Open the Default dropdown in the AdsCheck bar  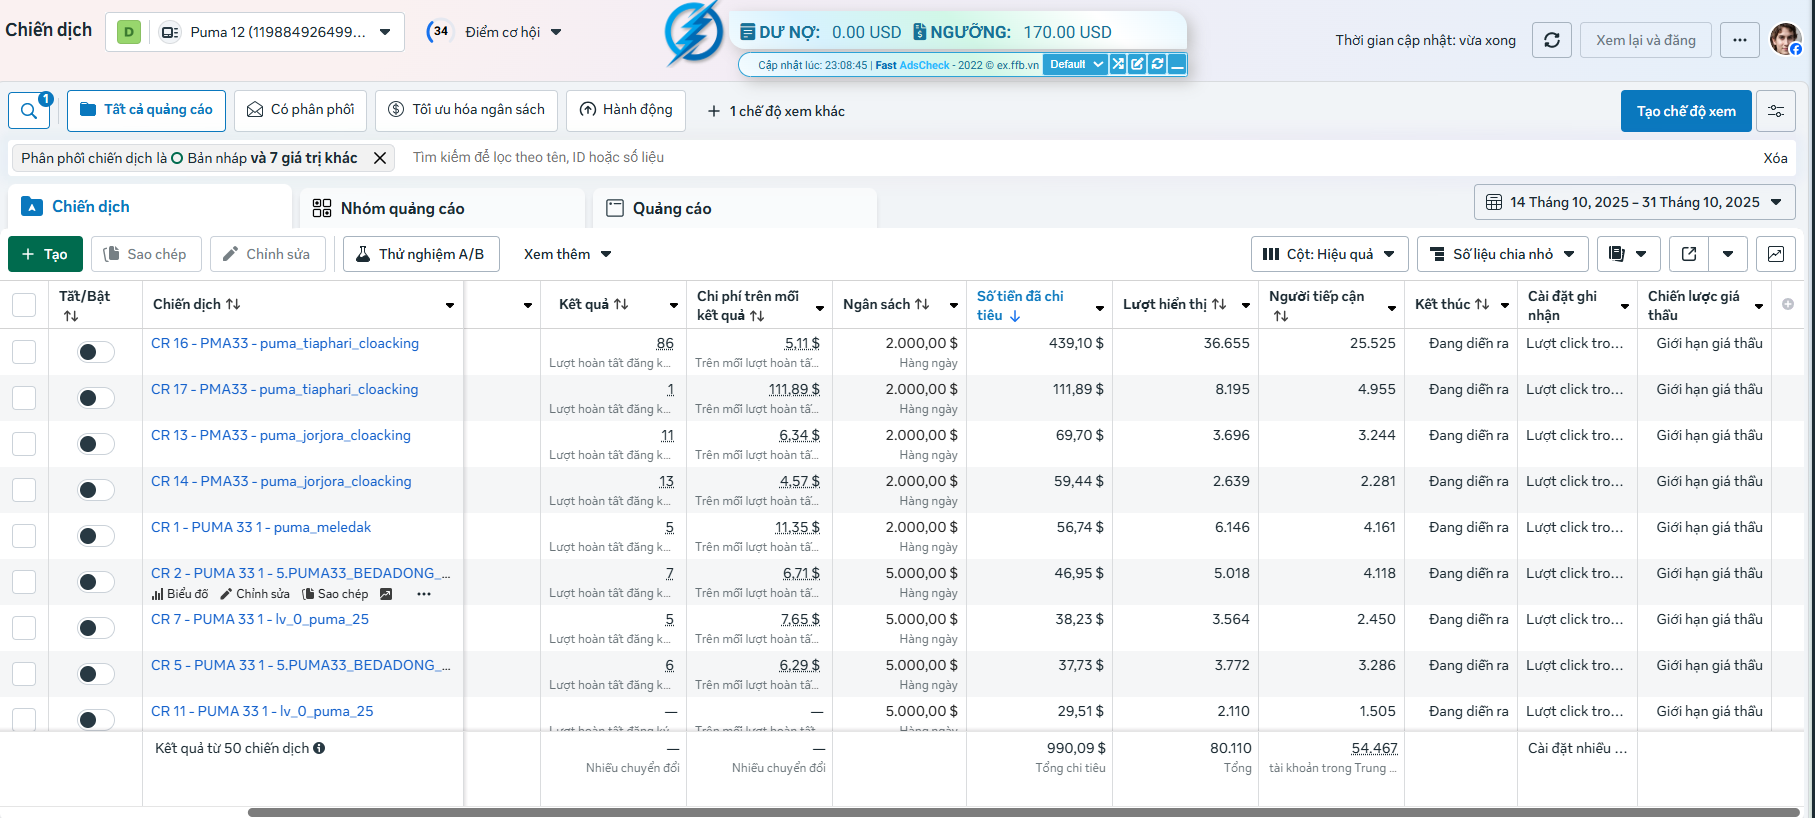(x=1075, y=64)
